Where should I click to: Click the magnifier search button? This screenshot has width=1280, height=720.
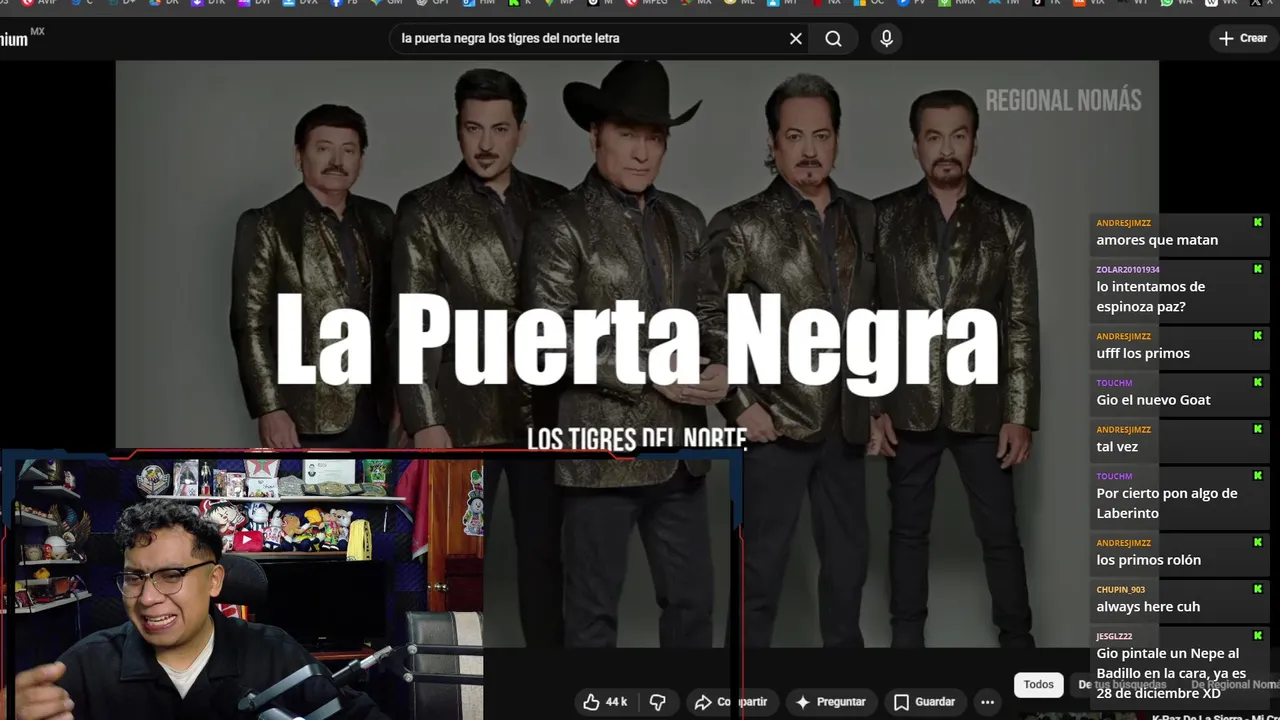[x=833, y=38]
